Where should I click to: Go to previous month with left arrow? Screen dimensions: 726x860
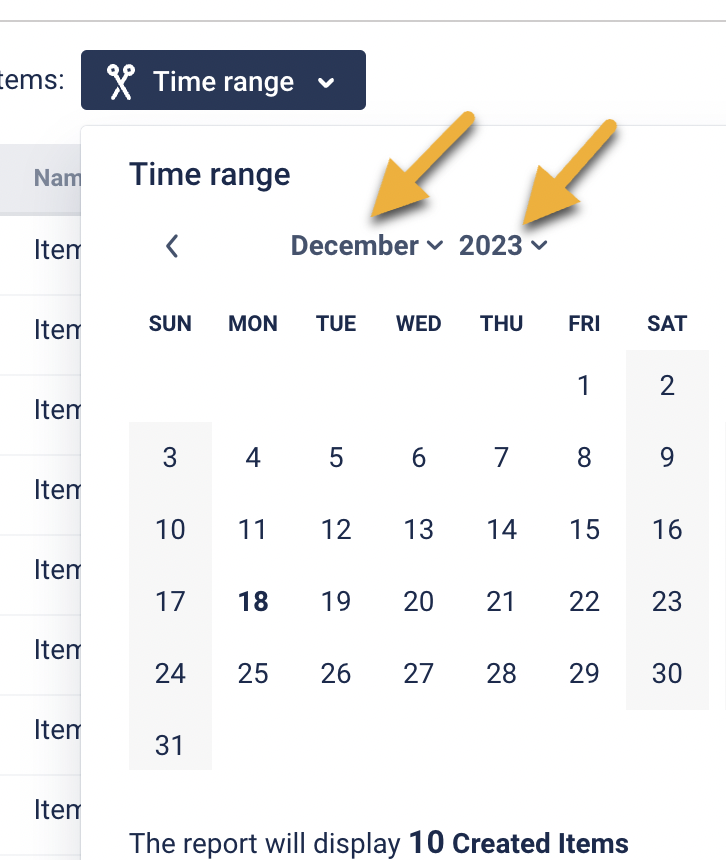(x=172, y=246)
